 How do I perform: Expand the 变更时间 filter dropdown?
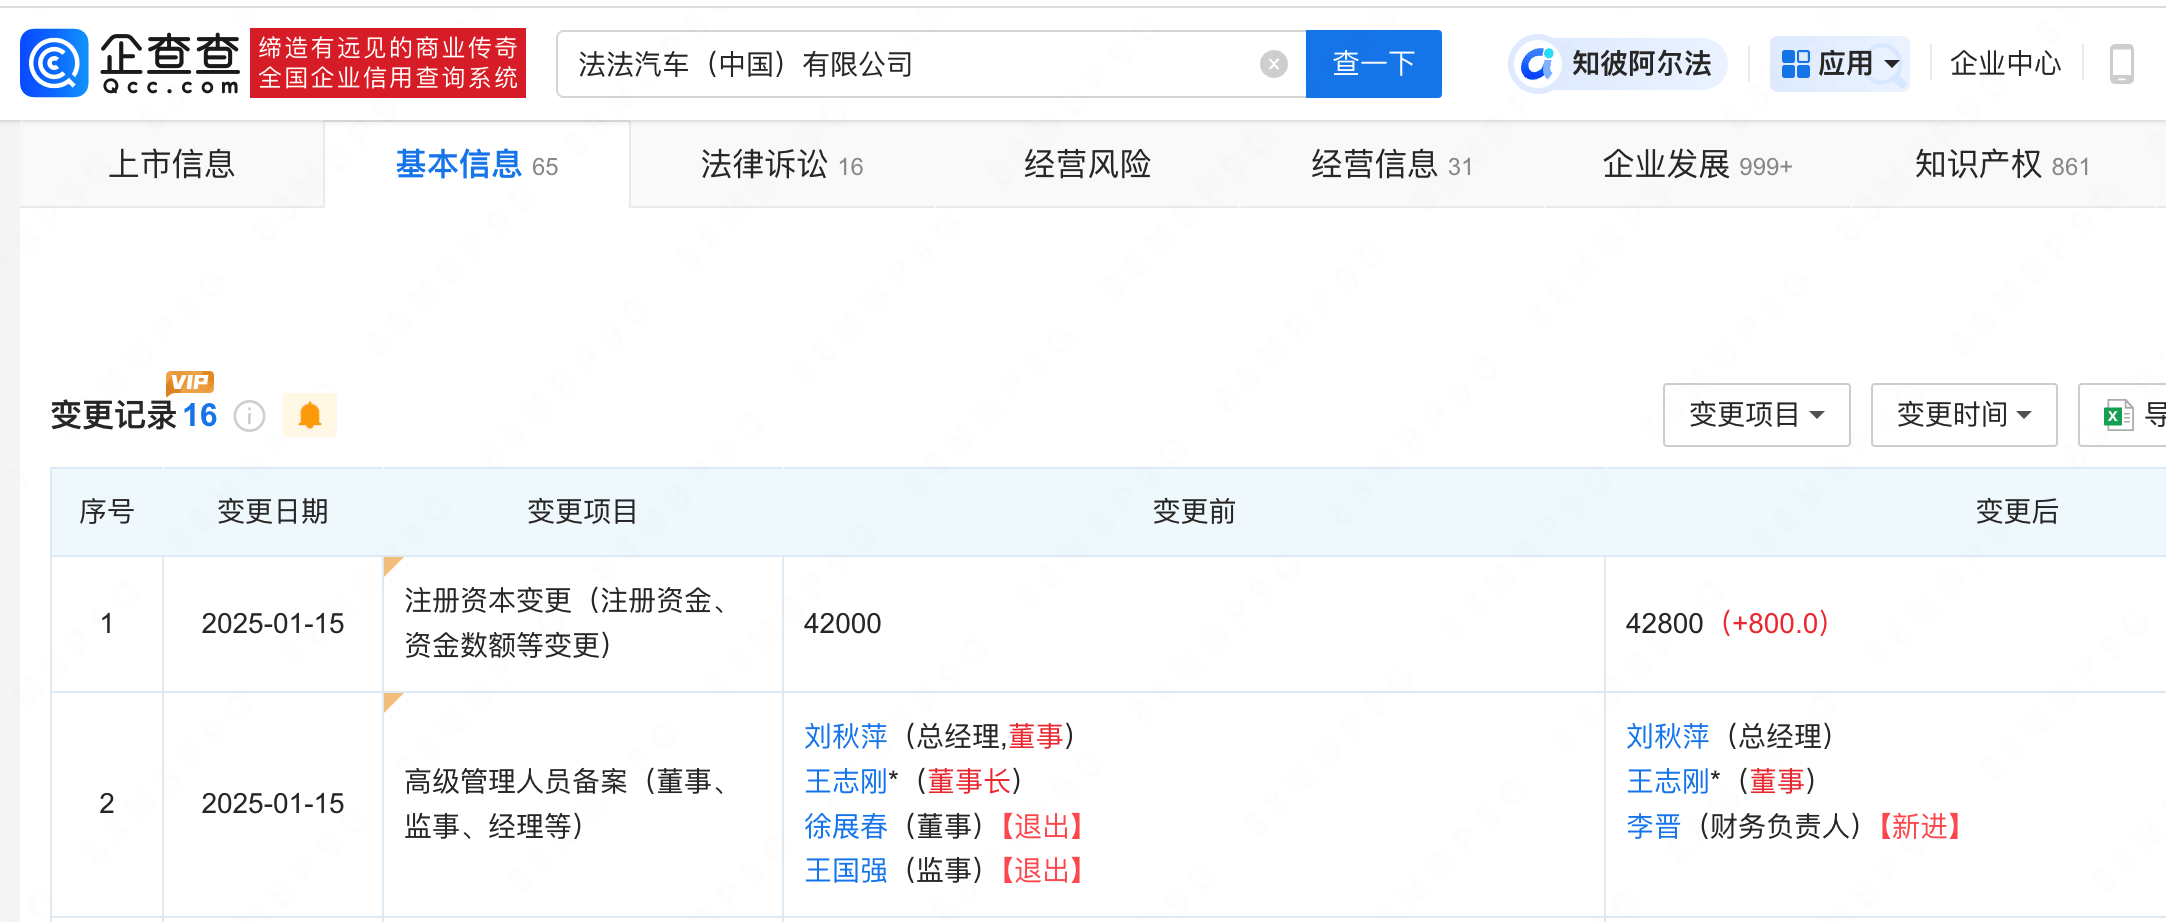(x=1964, y=415)
